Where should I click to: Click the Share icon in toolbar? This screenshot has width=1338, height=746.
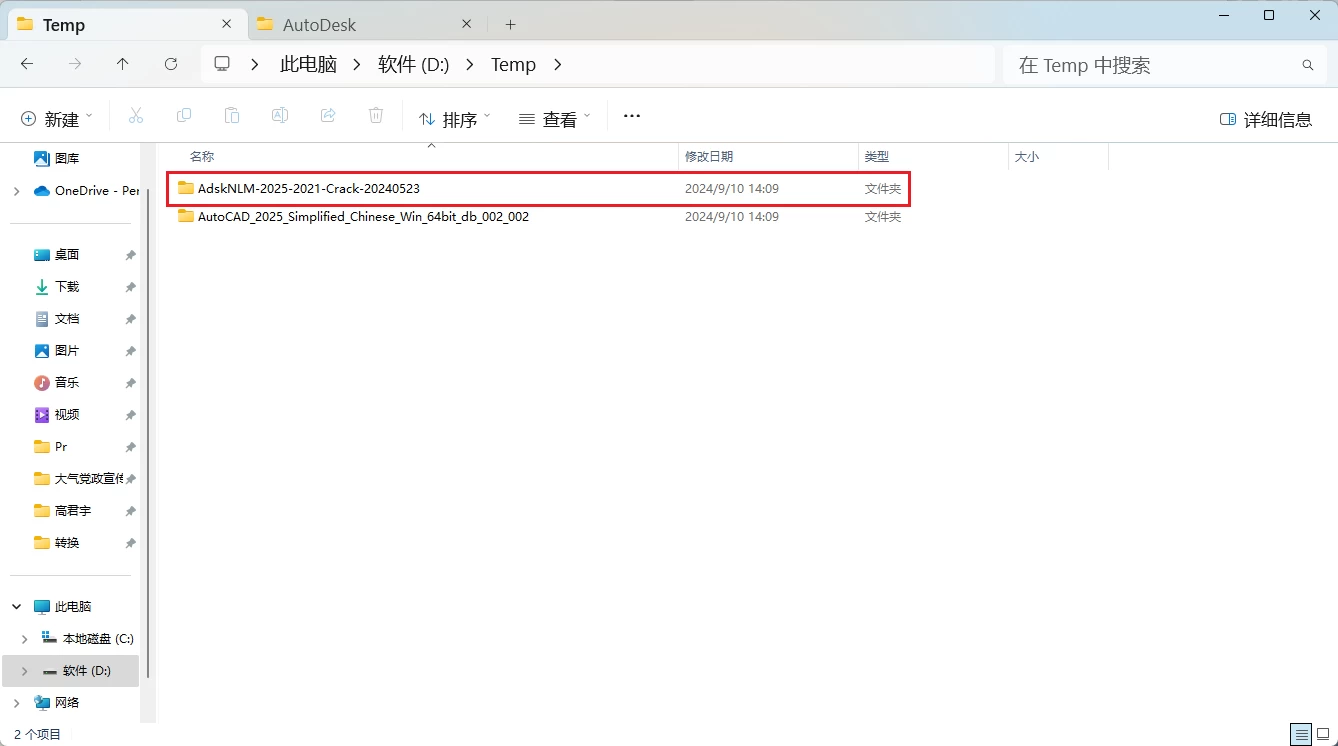click(x=328, y=116)
